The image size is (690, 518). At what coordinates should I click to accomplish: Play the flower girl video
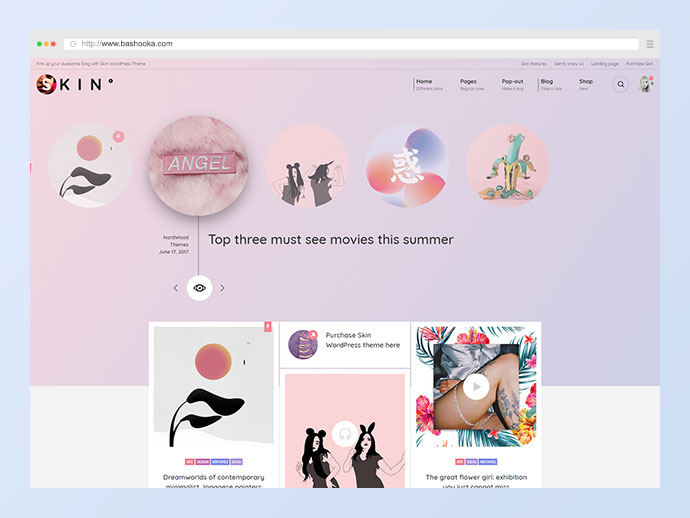click(476, 386)
